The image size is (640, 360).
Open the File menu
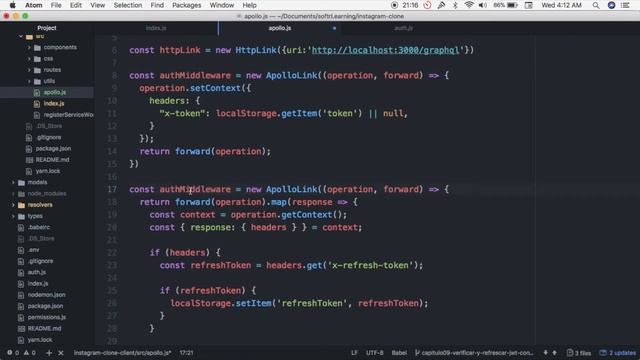(x=56, y=5)
